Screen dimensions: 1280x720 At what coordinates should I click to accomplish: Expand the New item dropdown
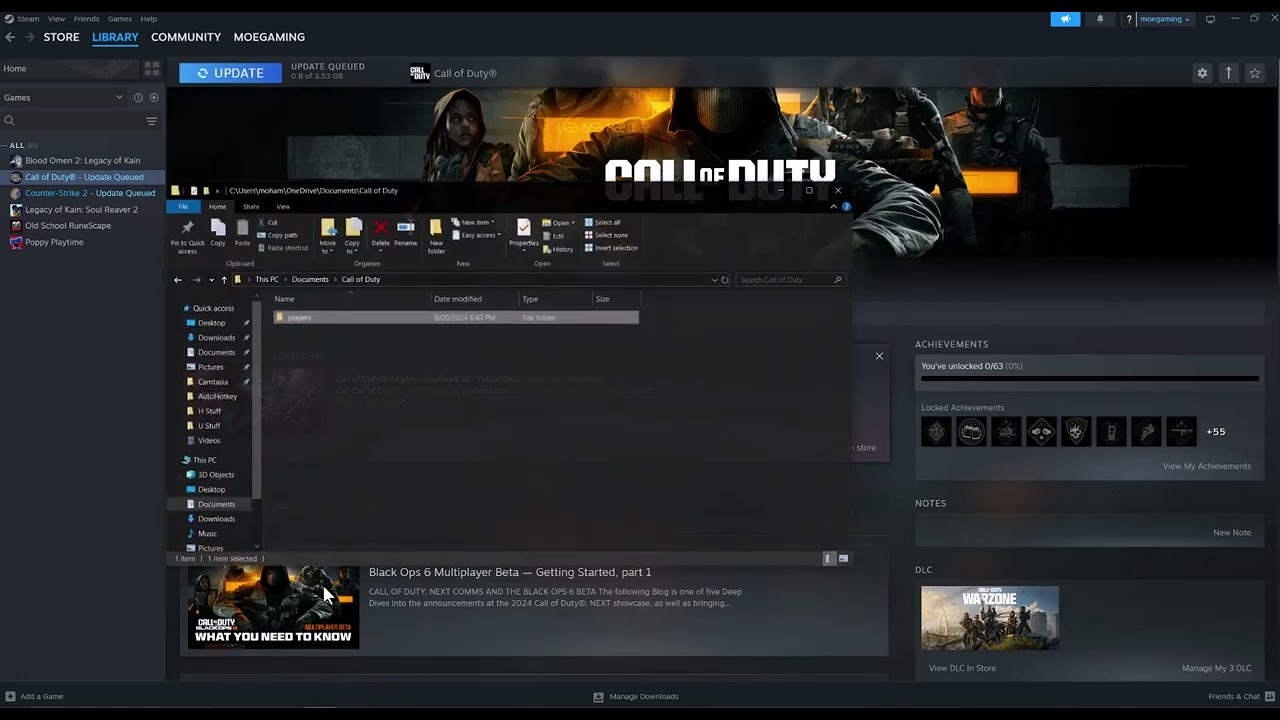click(474, 222)
